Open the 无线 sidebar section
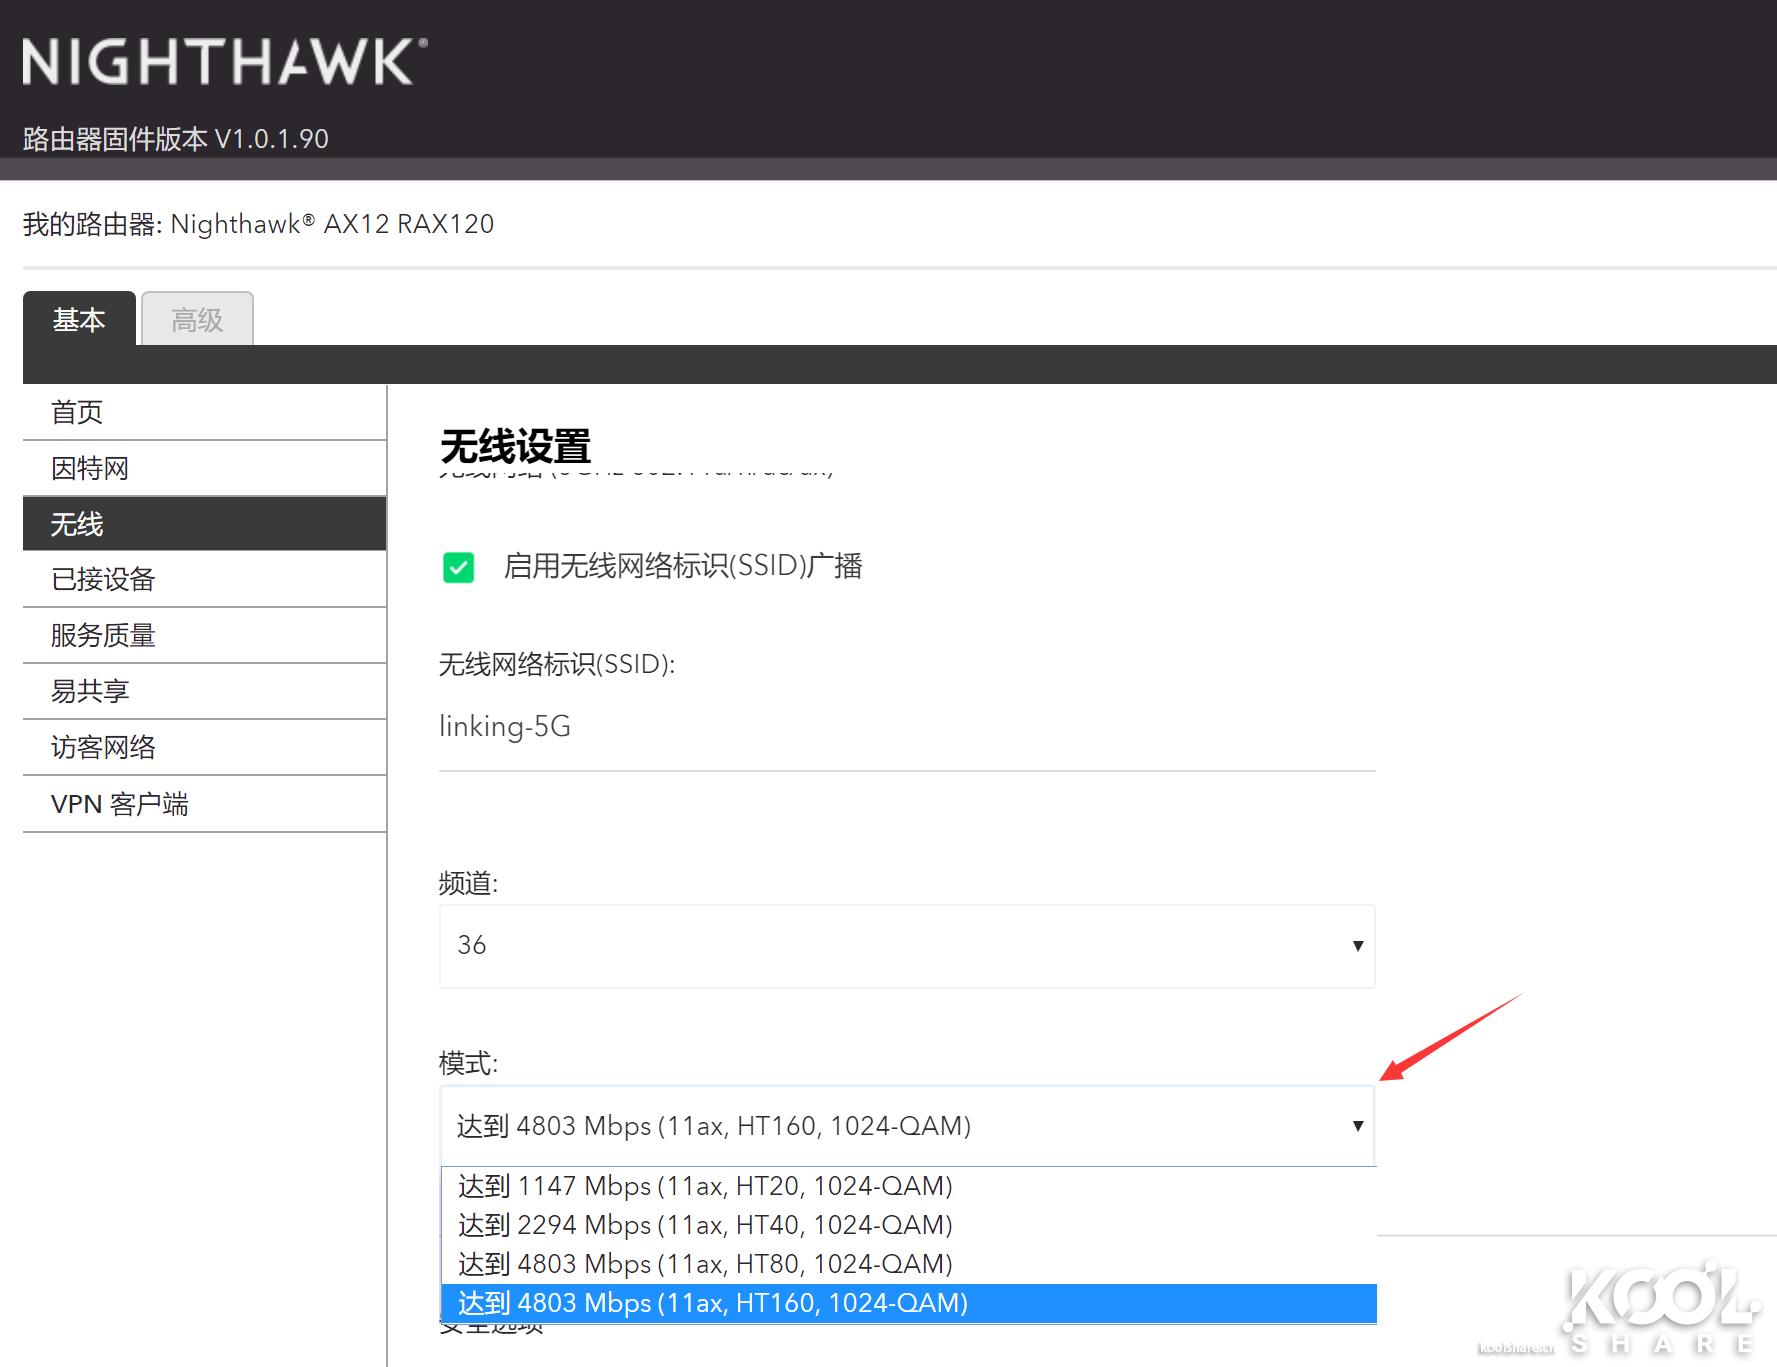1777x1367 pixels. 78,523
